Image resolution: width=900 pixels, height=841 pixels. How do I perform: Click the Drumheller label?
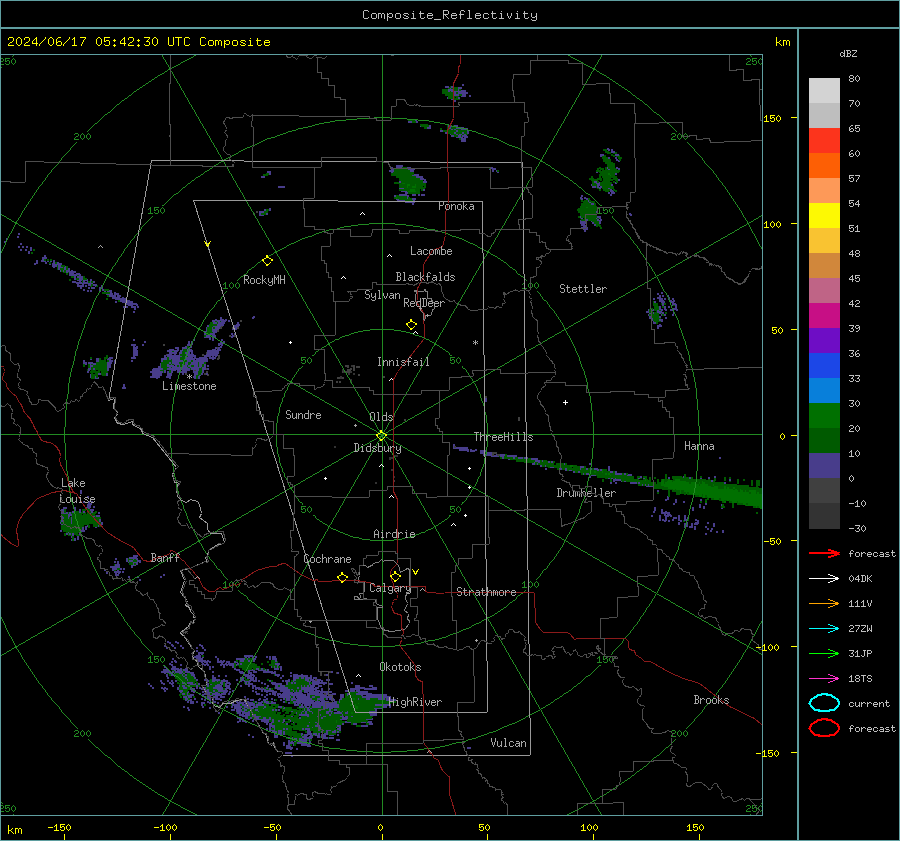pyautogui.click(x=586, y=493)
